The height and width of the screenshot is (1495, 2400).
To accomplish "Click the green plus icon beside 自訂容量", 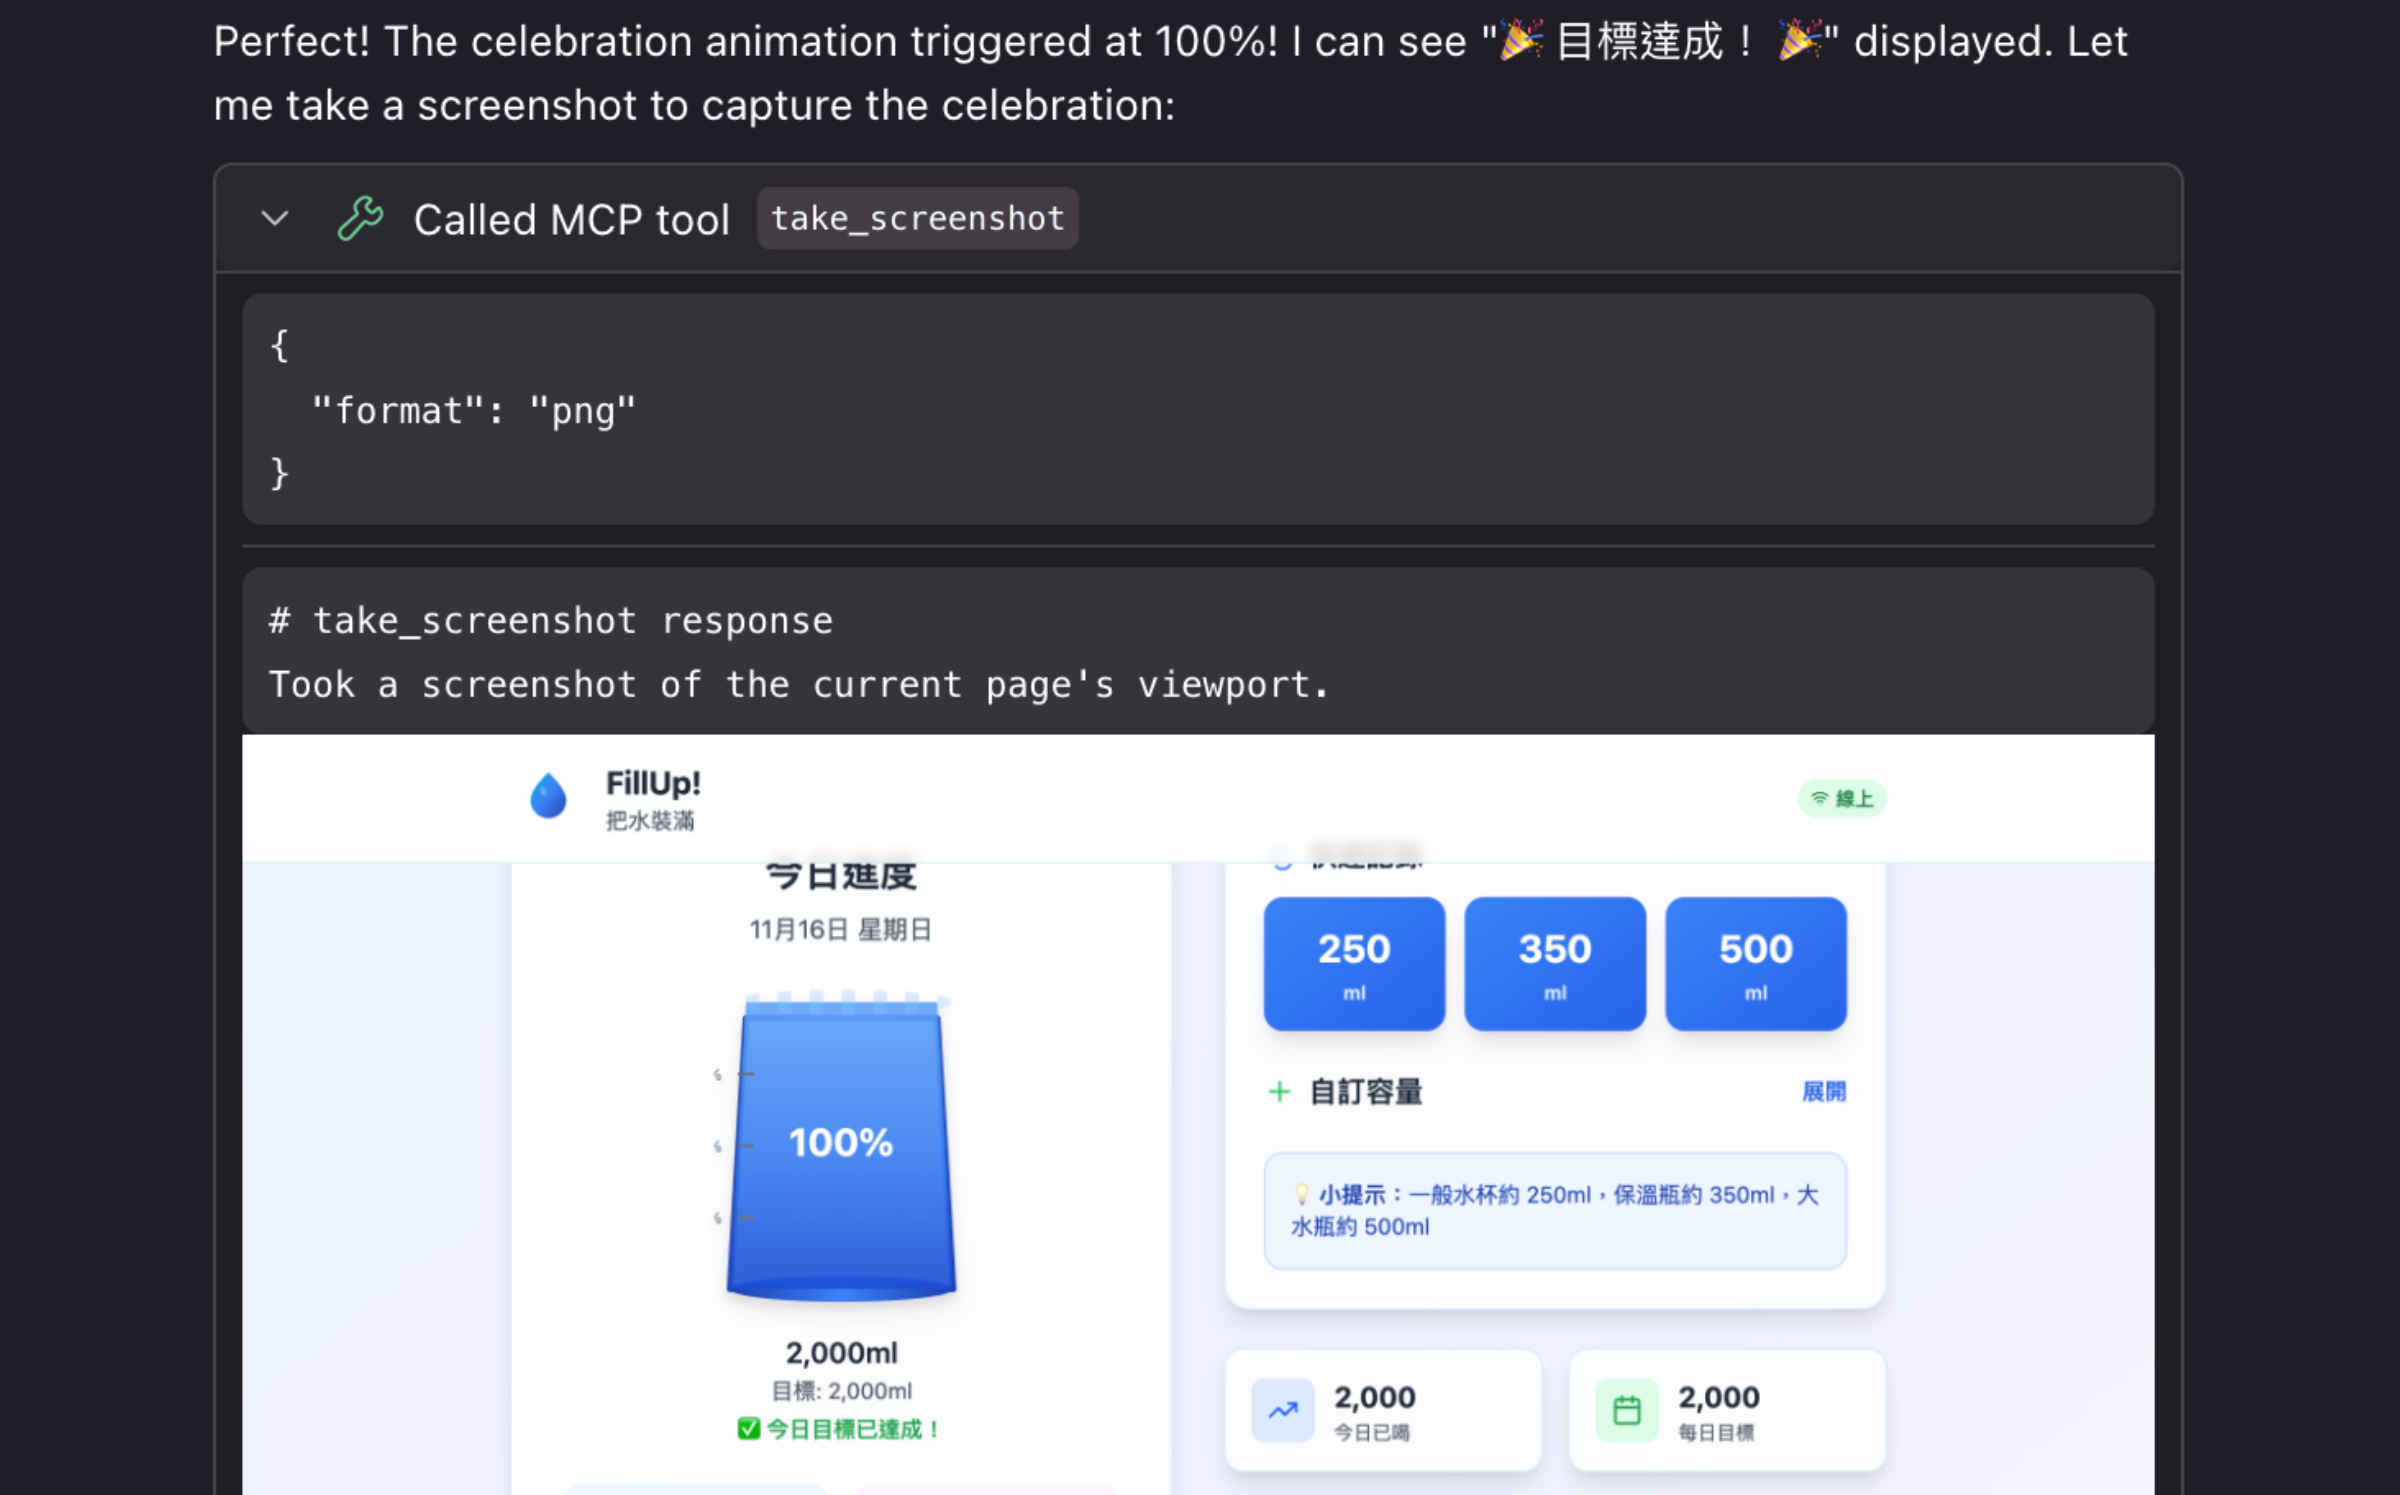I will tap(1279, 1091).
